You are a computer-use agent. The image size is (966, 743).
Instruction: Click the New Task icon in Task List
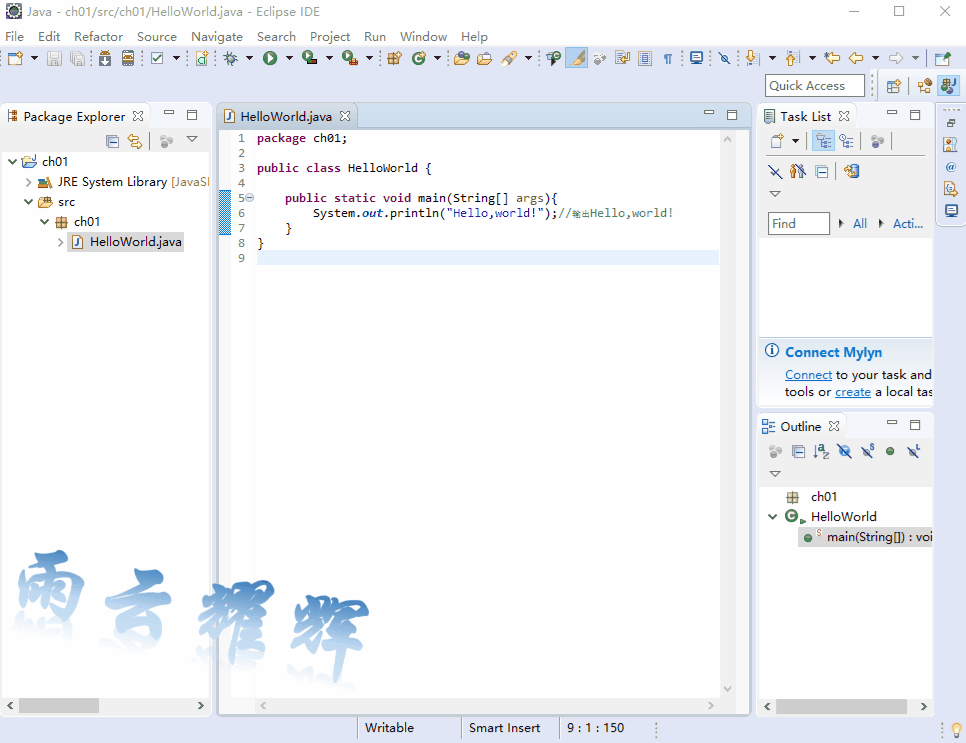(777, 141)
